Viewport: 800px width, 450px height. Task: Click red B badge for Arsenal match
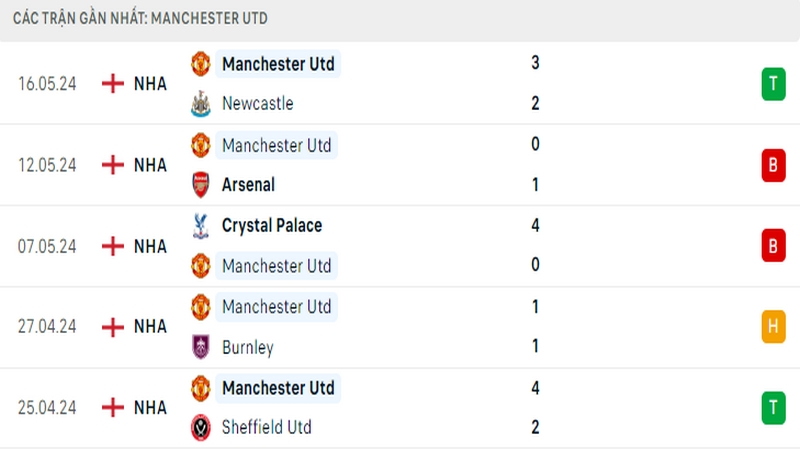click(x=773, y=165)
